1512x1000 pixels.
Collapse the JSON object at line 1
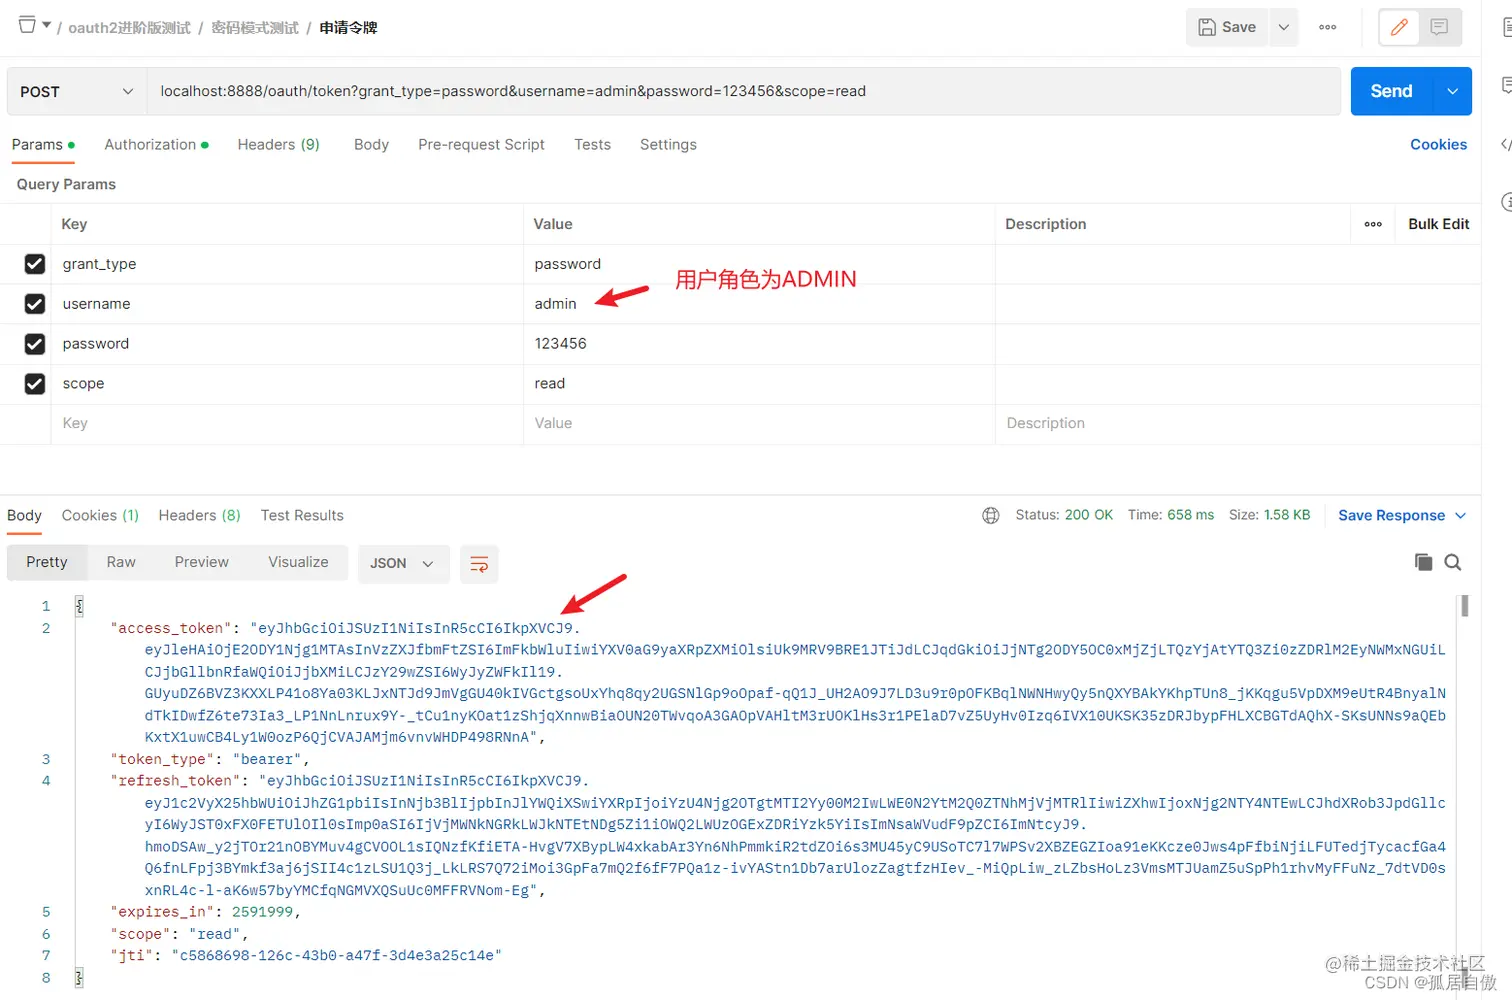79,606
